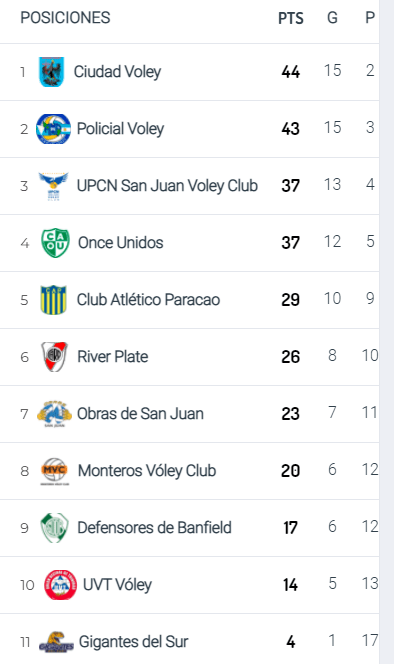Viewport: 394px width, 664px height.
Task: Click the Ciudad Voley team logo
Action: pyautogui.click(x=52, y=72)
